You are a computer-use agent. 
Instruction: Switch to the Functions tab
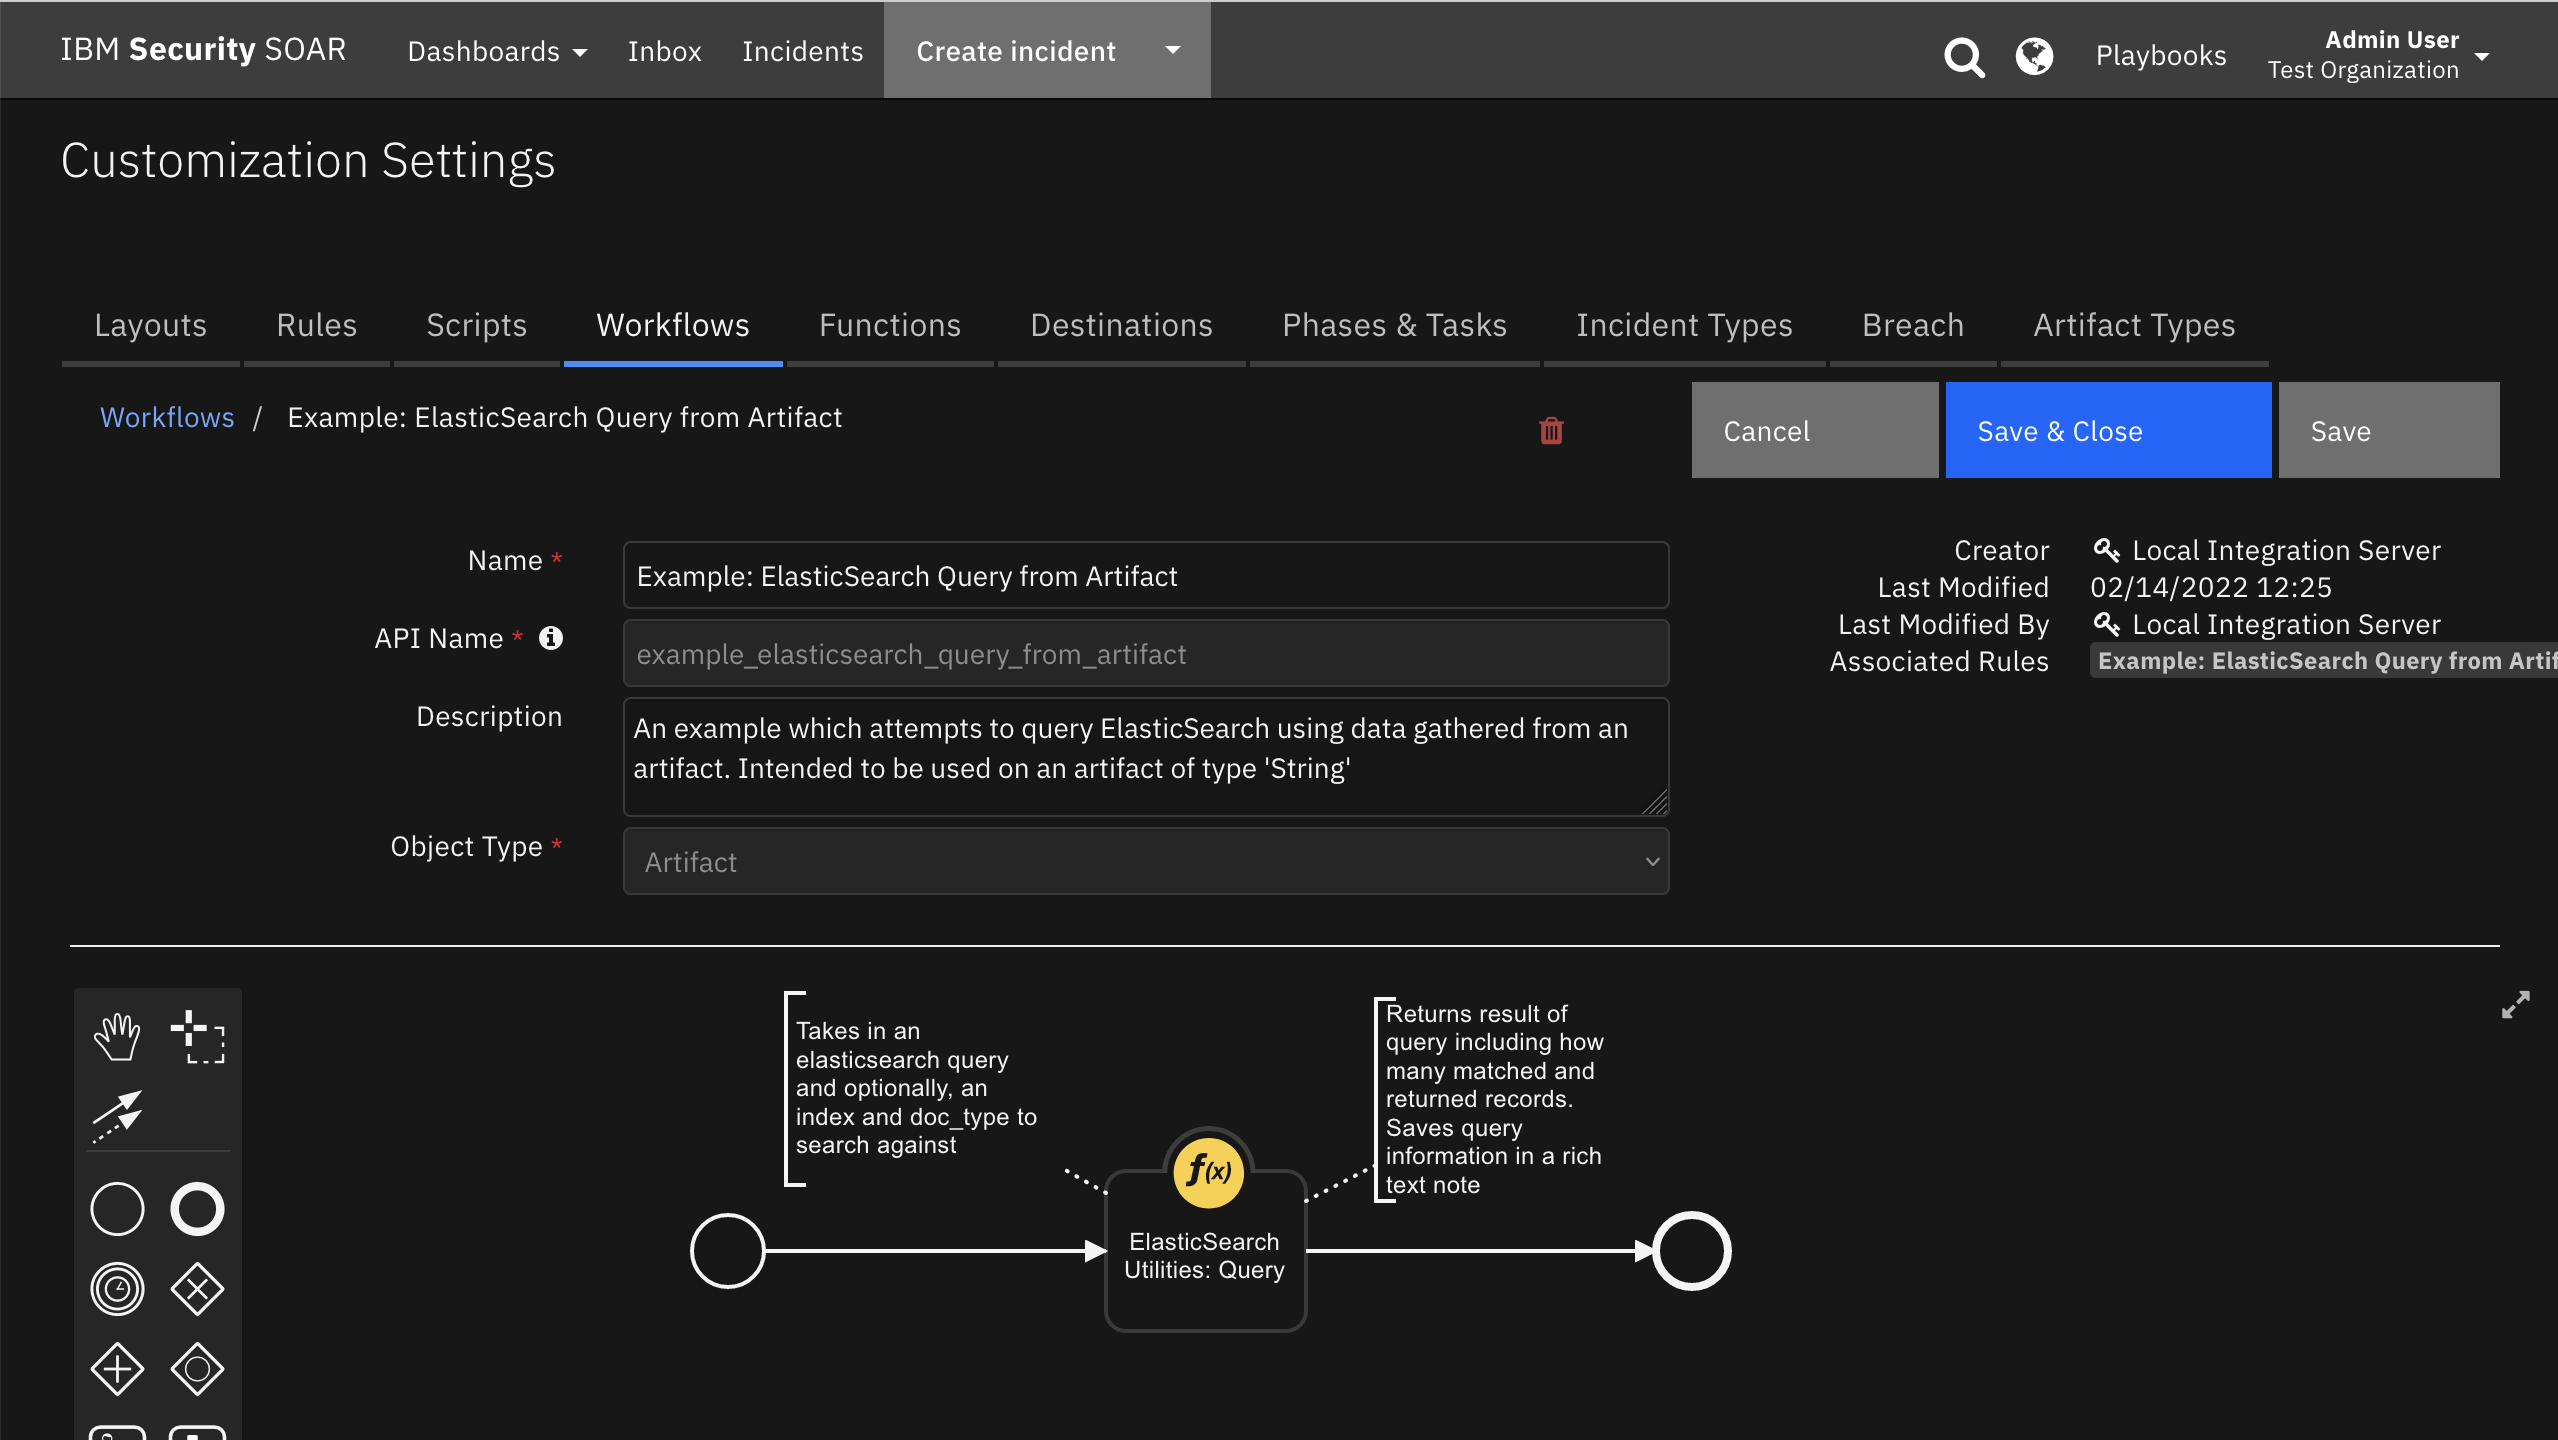coord(890,326)
